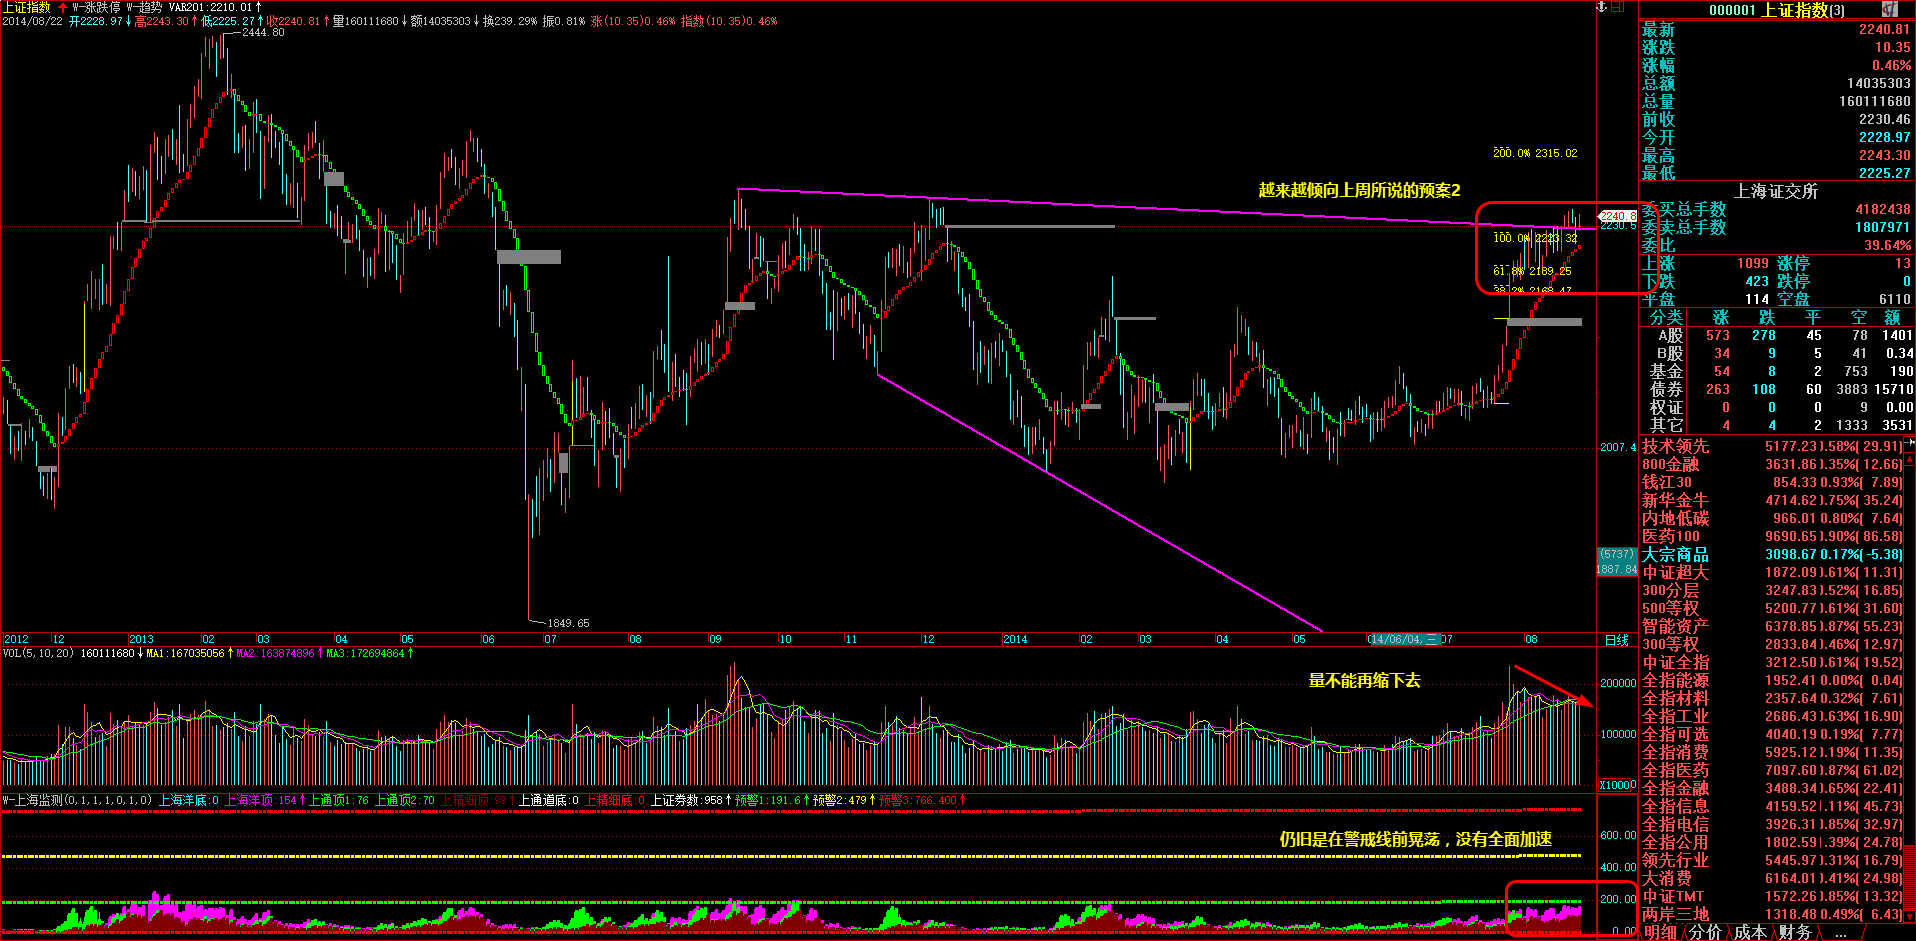Click the X10000 volume scale box
This screenshot has height=941, width=1916.
[x=1617, y=785]
